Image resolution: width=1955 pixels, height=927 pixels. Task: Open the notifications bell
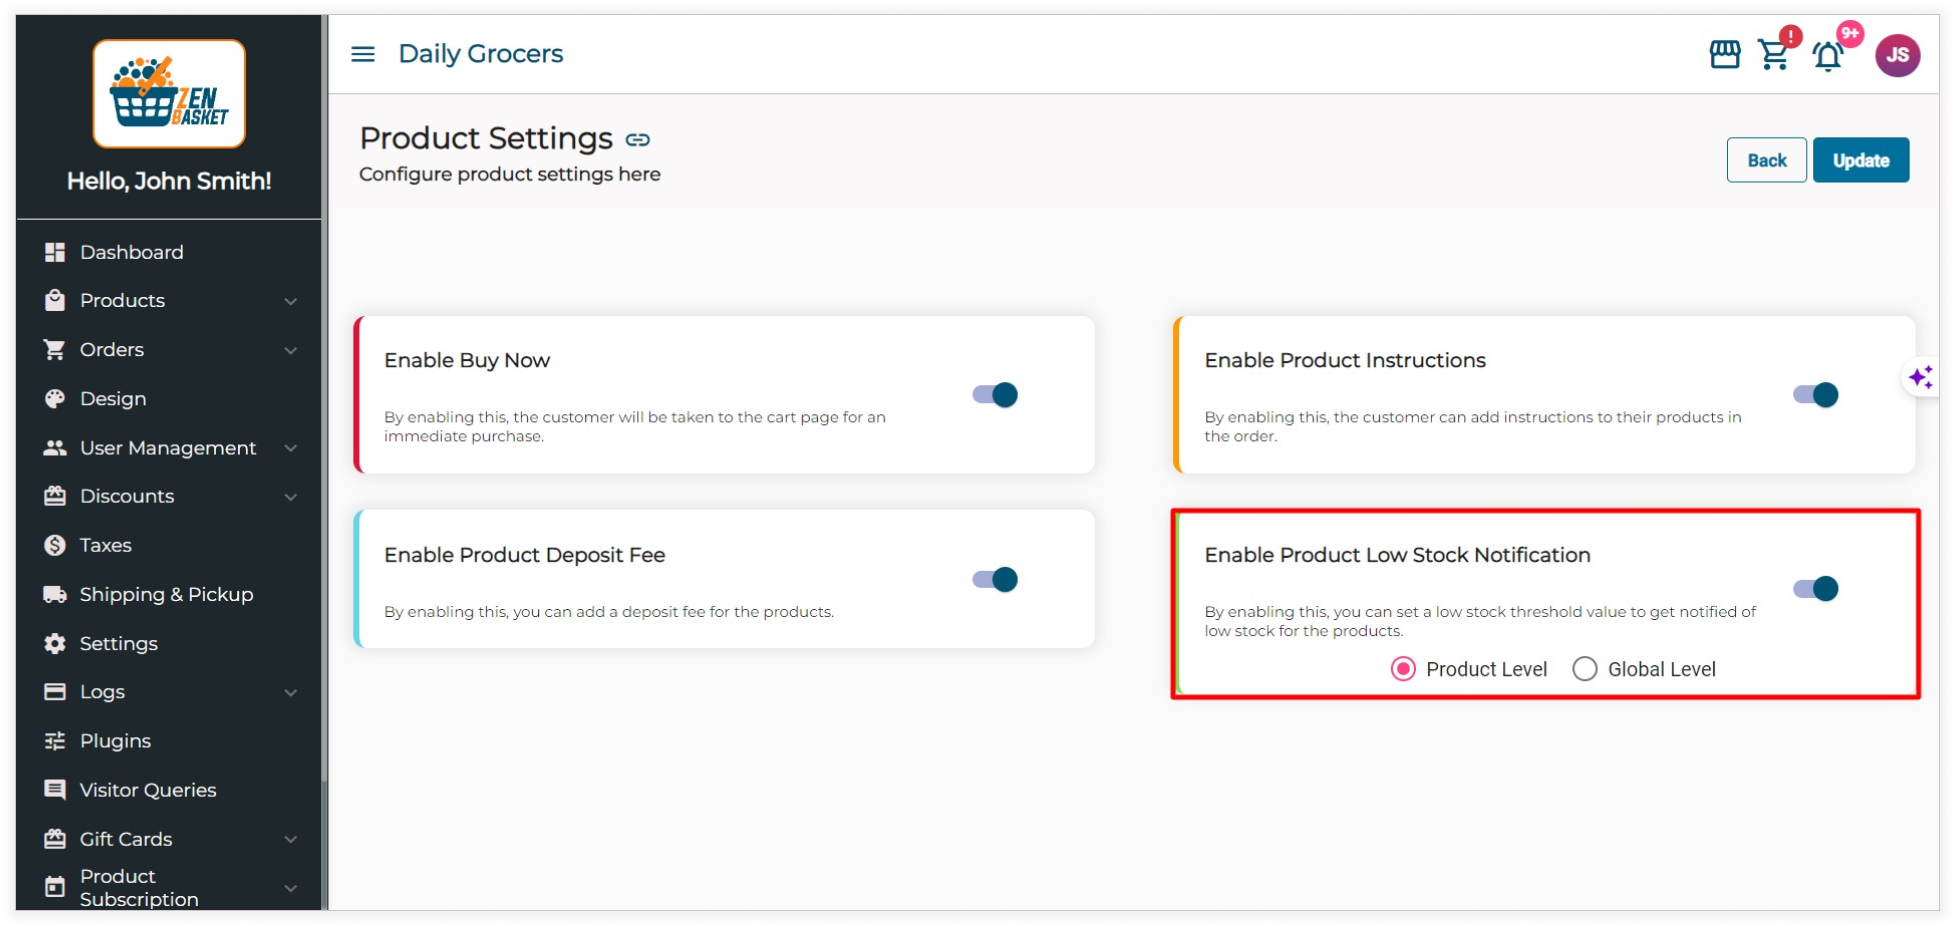click(x=1828, y=56)
